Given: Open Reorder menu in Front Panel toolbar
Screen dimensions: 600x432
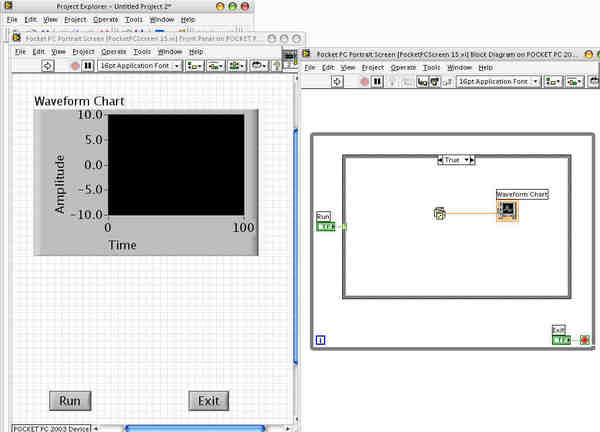Looking at the screenshot, I should pyautogui.click(x=259, y=66).
